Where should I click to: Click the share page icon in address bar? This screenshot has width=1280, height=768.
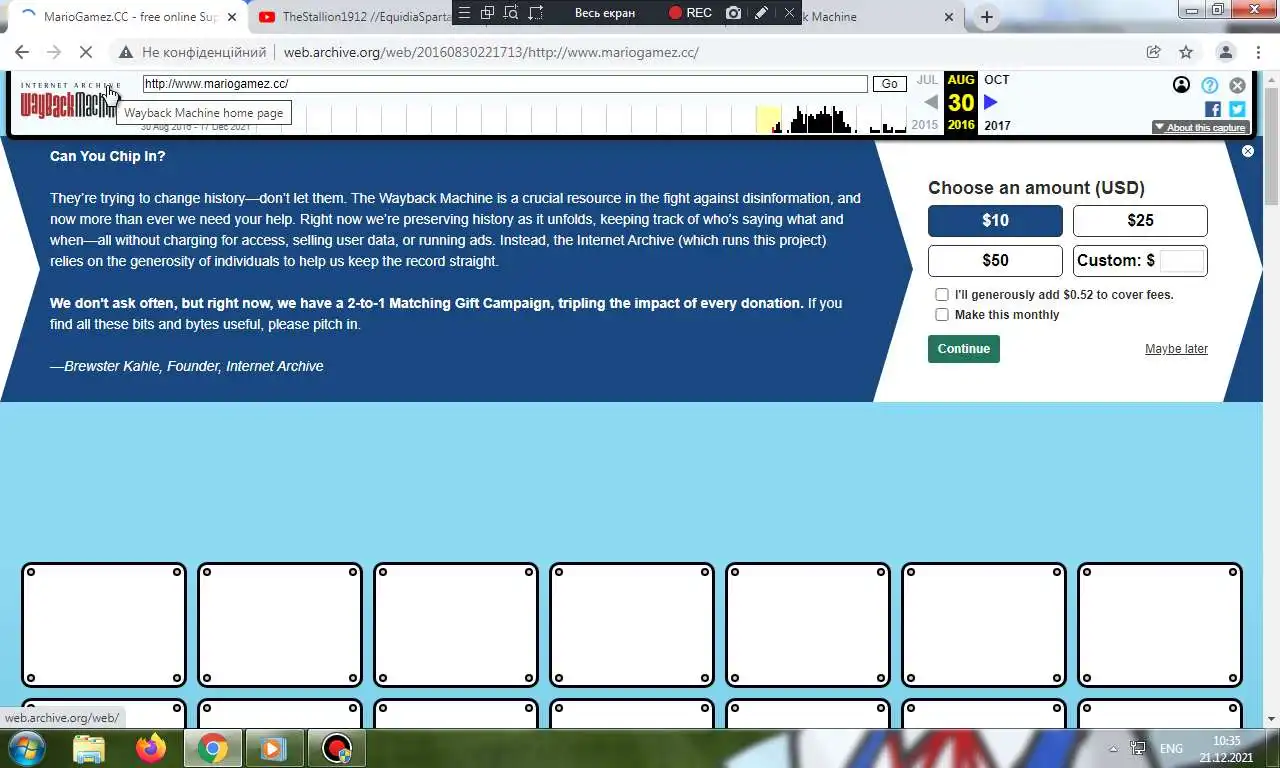[1153, 52]
